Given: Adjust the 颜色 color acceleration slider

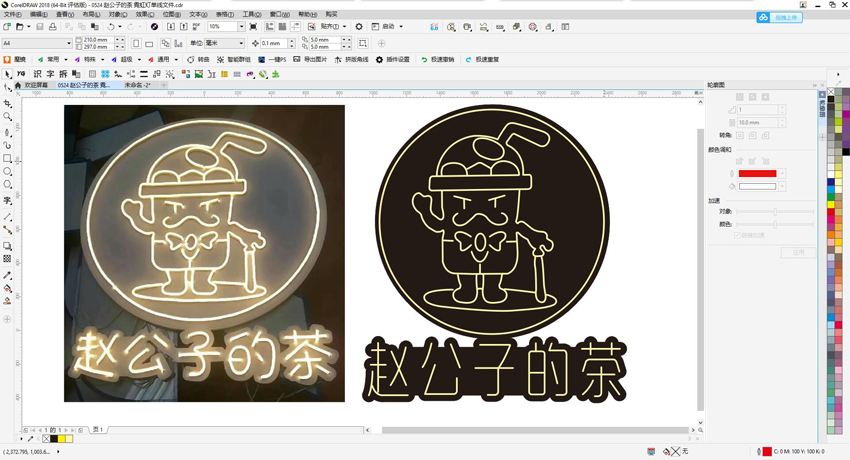Looking at the screenshot, I should (775, 224).
